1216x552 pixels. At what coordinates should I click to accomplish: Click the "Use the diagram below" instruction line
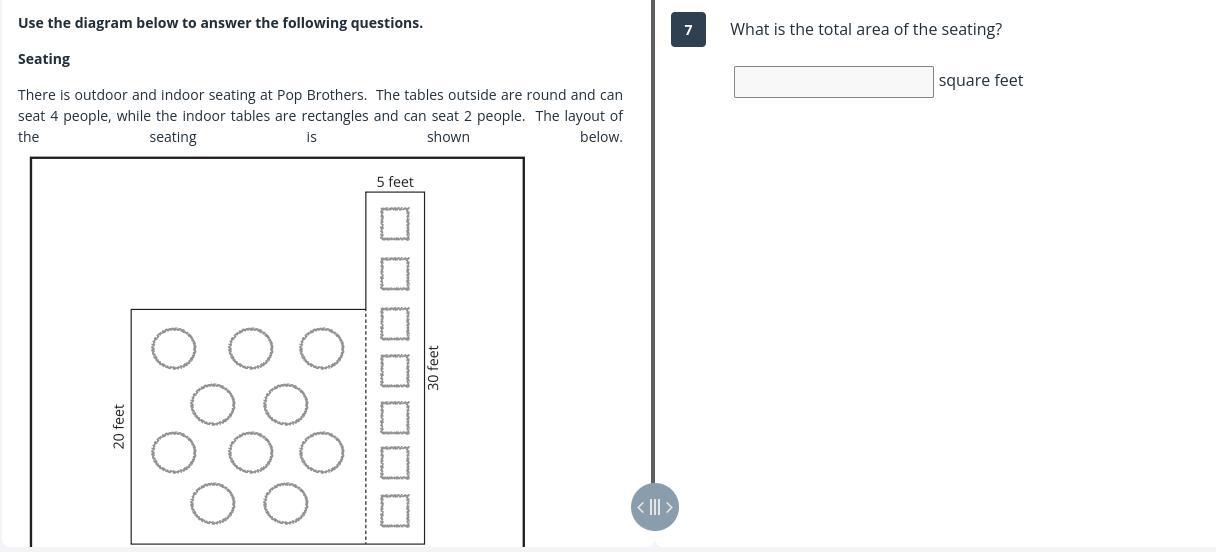tap(220, 23)
